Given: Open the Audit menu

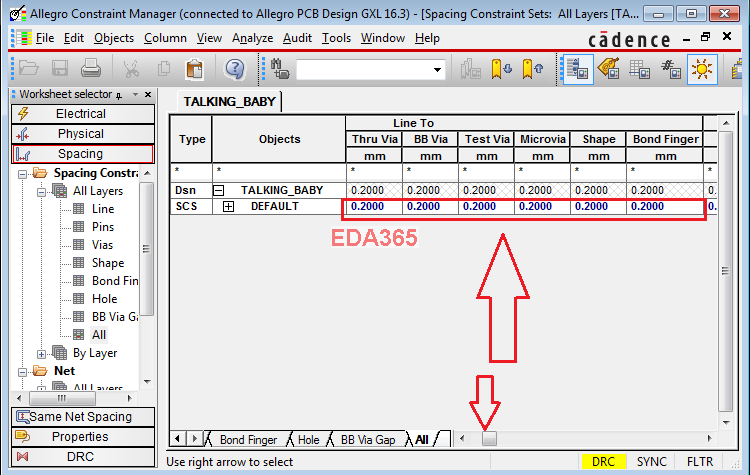Looking at the screenshot, I should [x=297, y=38].
